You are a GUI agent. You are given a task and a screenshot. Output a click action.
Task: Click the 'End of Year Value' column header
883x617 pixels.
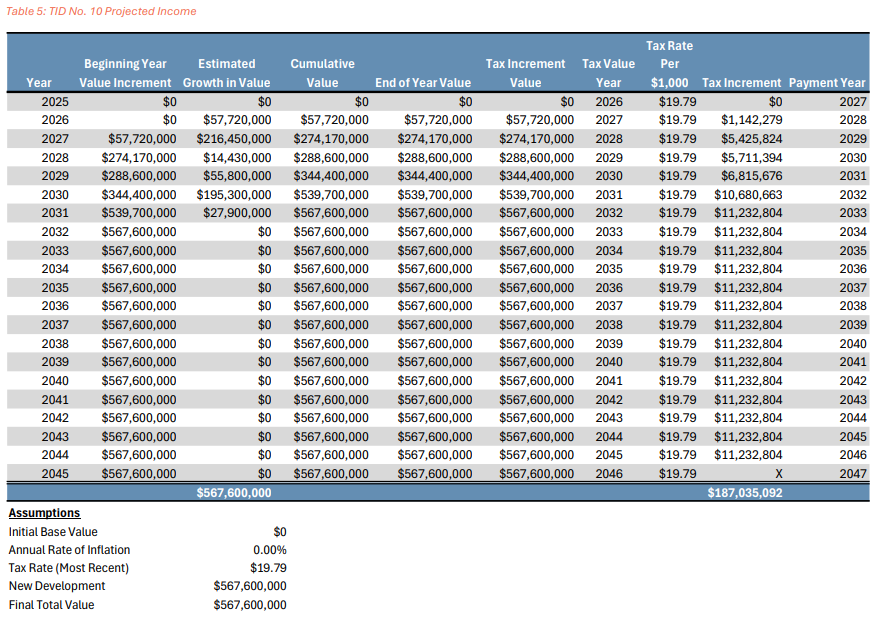[423, 83]
